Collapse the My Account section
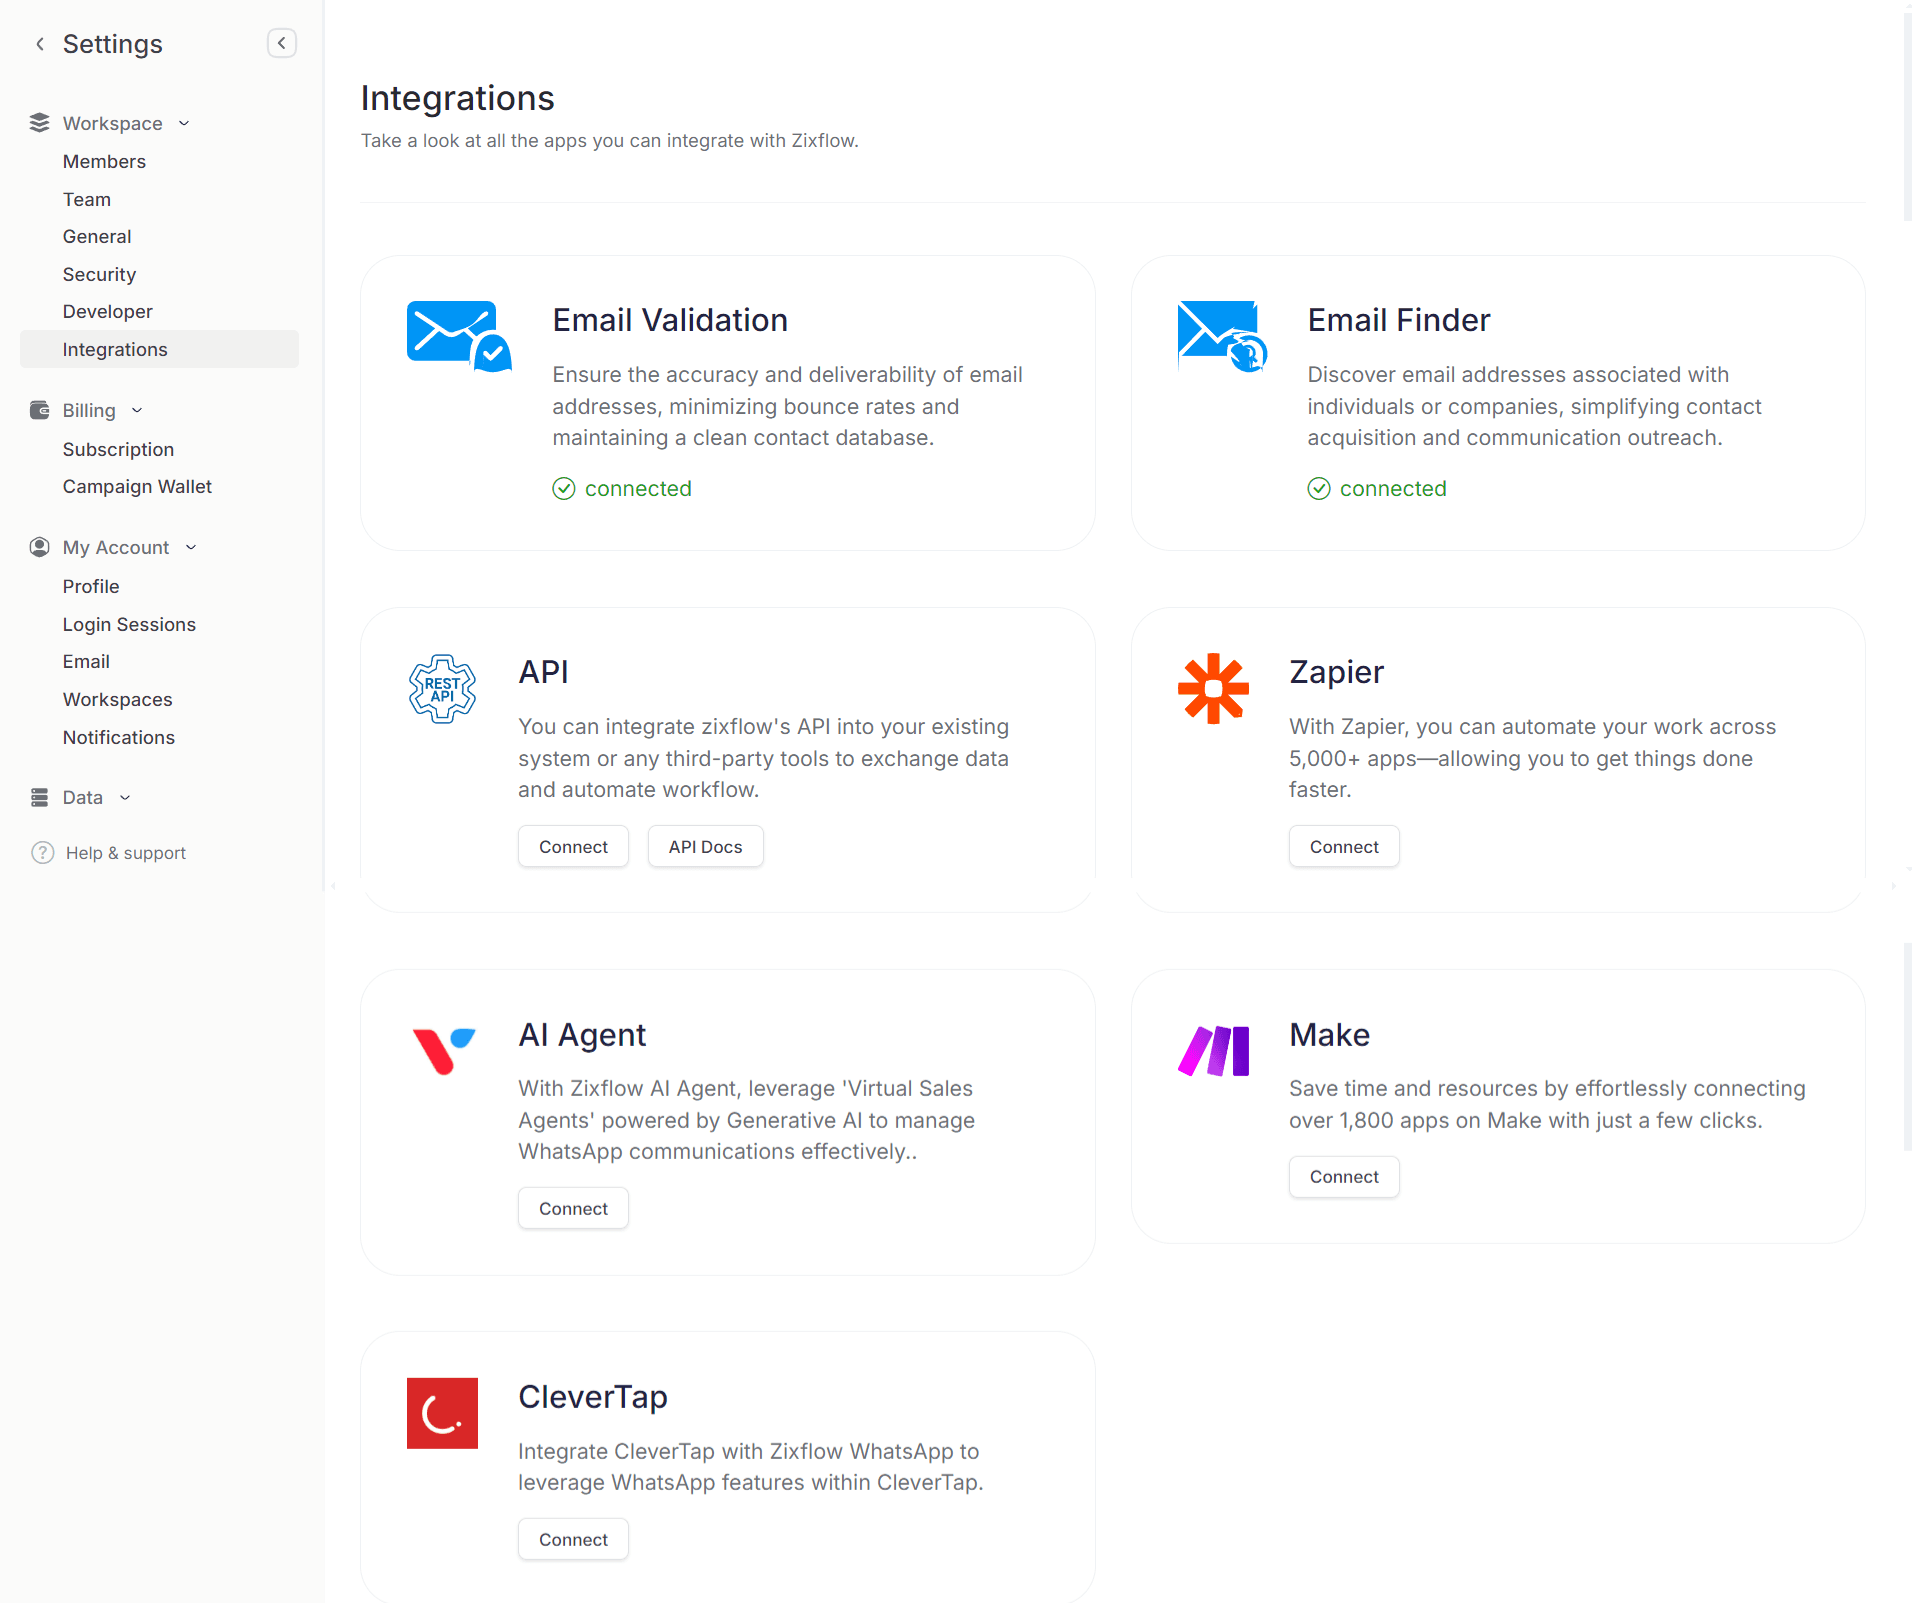The width and height of the screenshot is (1912, 1603). tap(191, 547)
